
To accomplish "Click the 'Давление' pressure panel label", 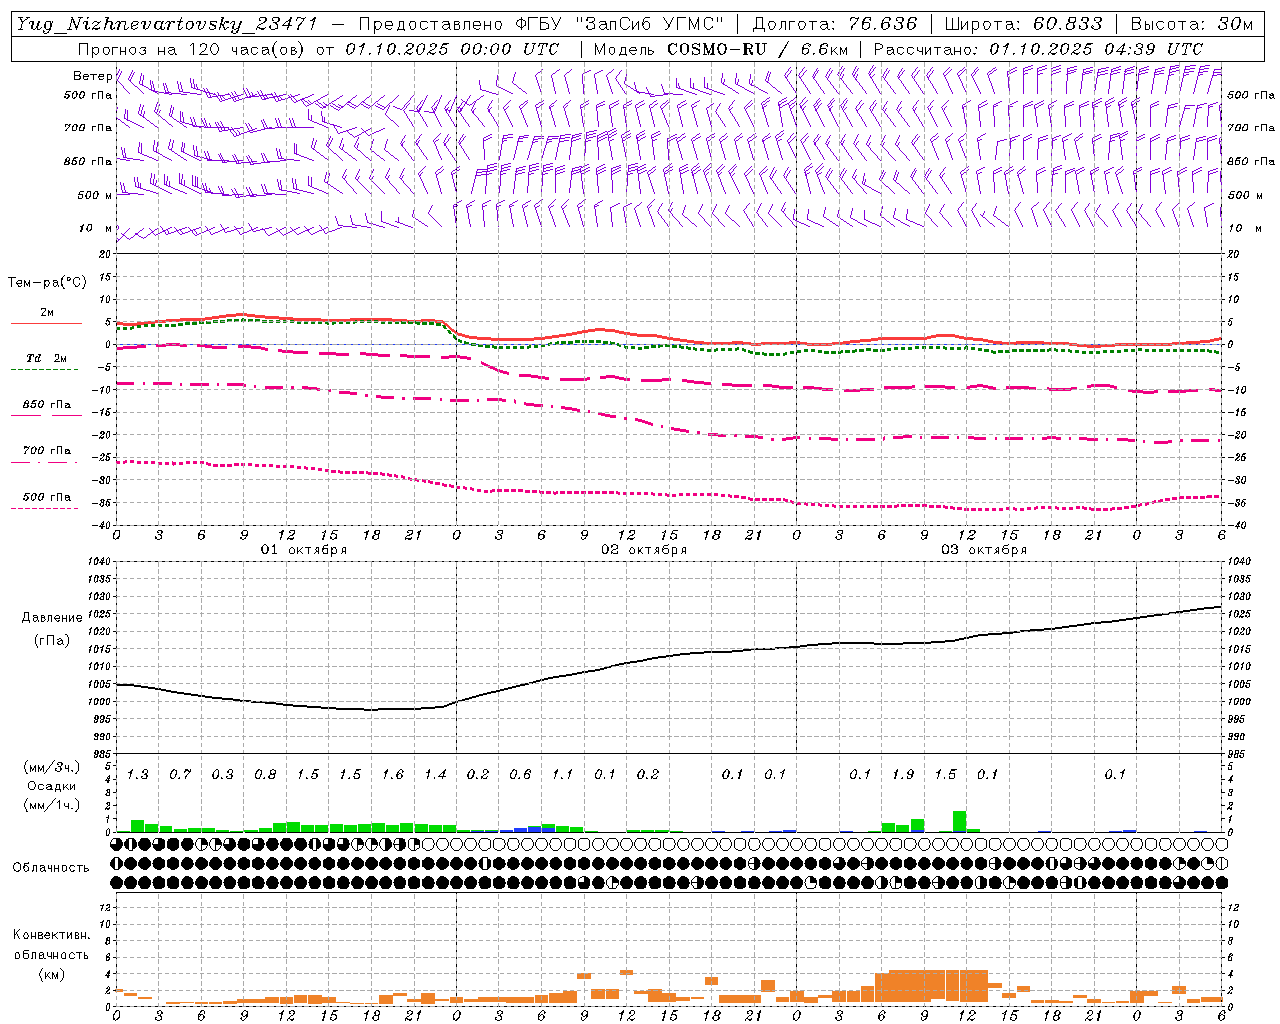I will (52, 618).
